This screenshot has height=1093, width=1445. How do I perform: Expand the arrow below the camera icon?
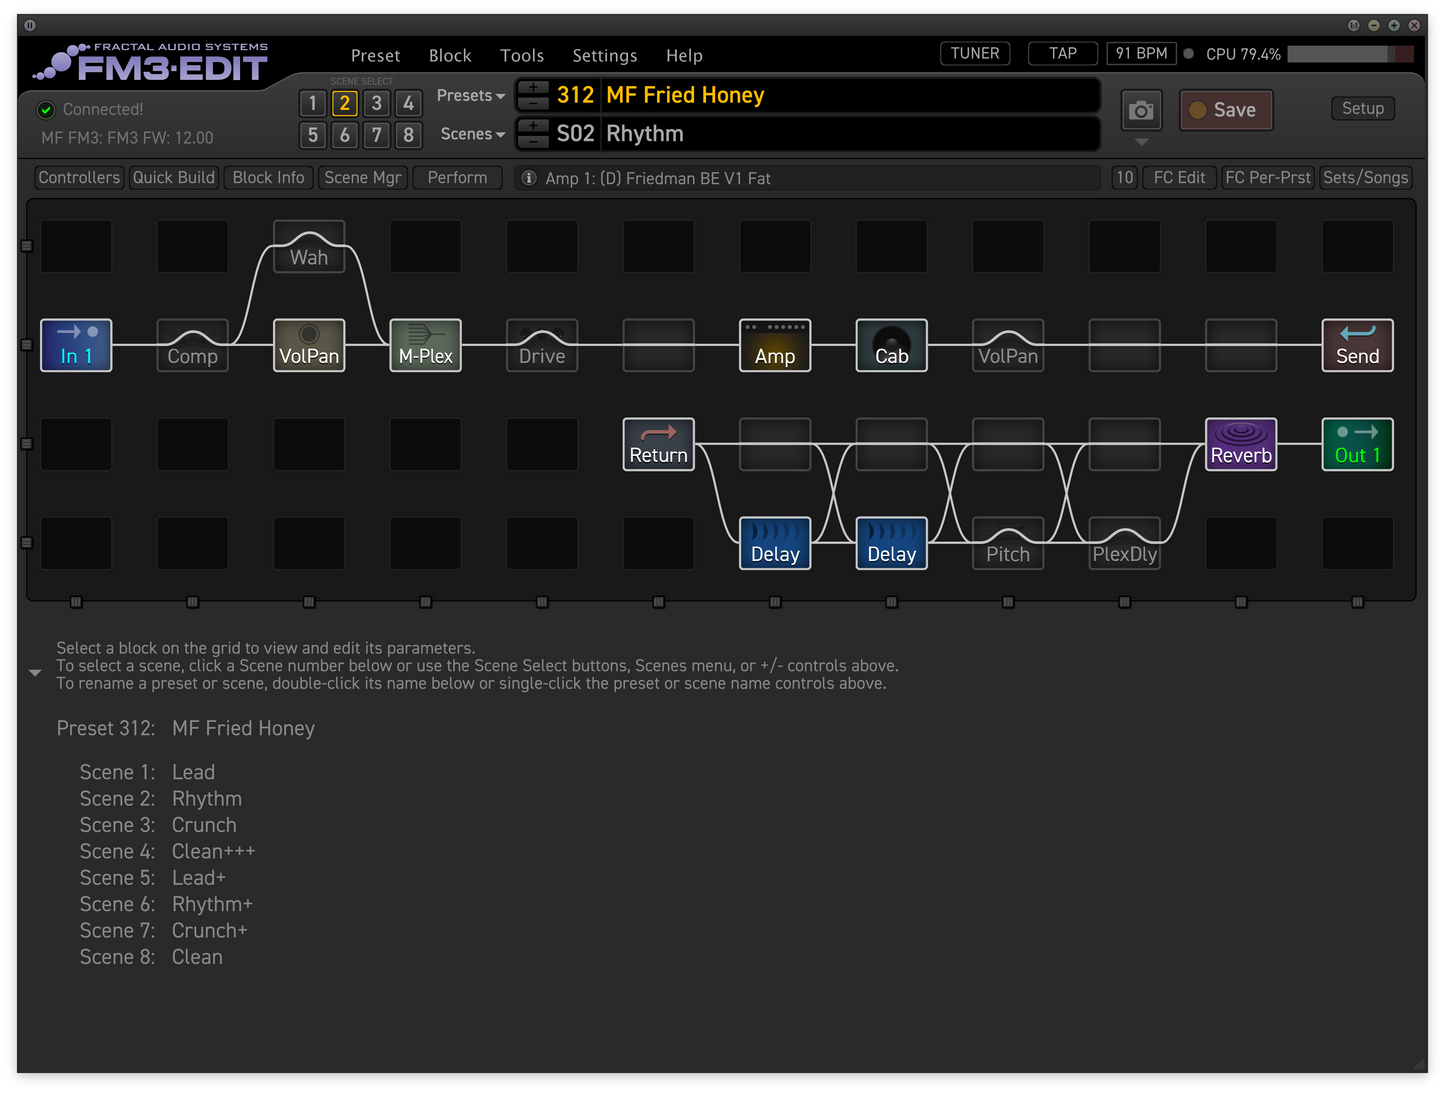point(1141,142)
